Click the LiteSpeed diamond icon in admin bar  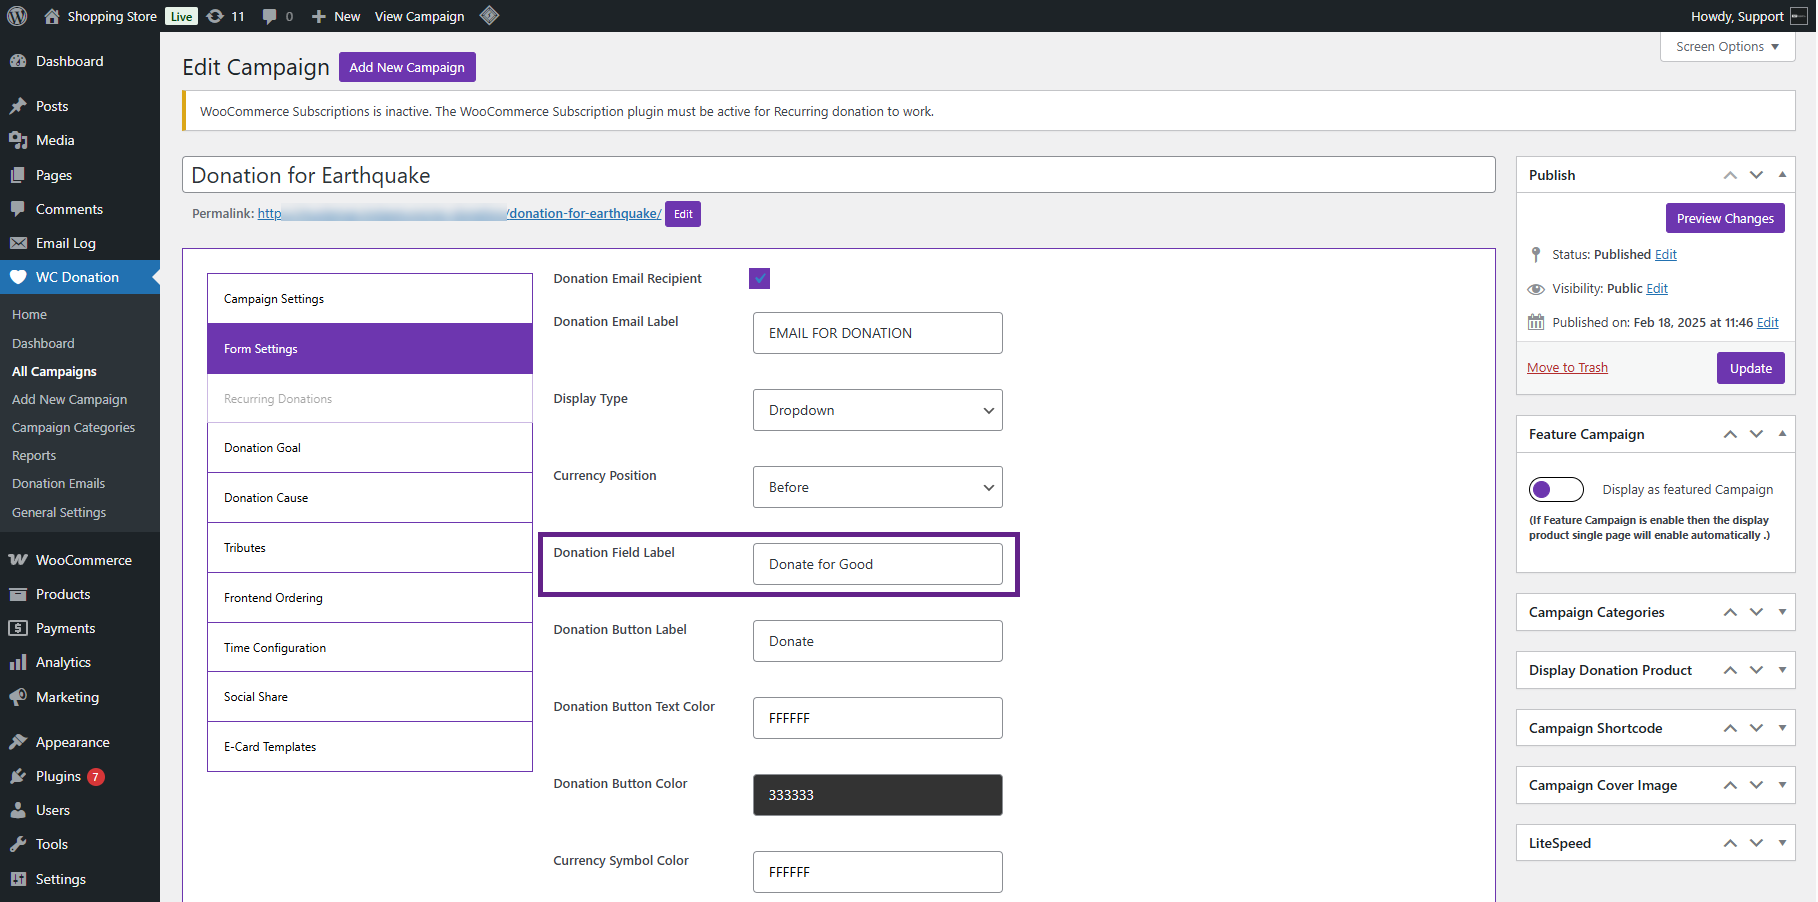pyautogui.click(x=489, y=16)
